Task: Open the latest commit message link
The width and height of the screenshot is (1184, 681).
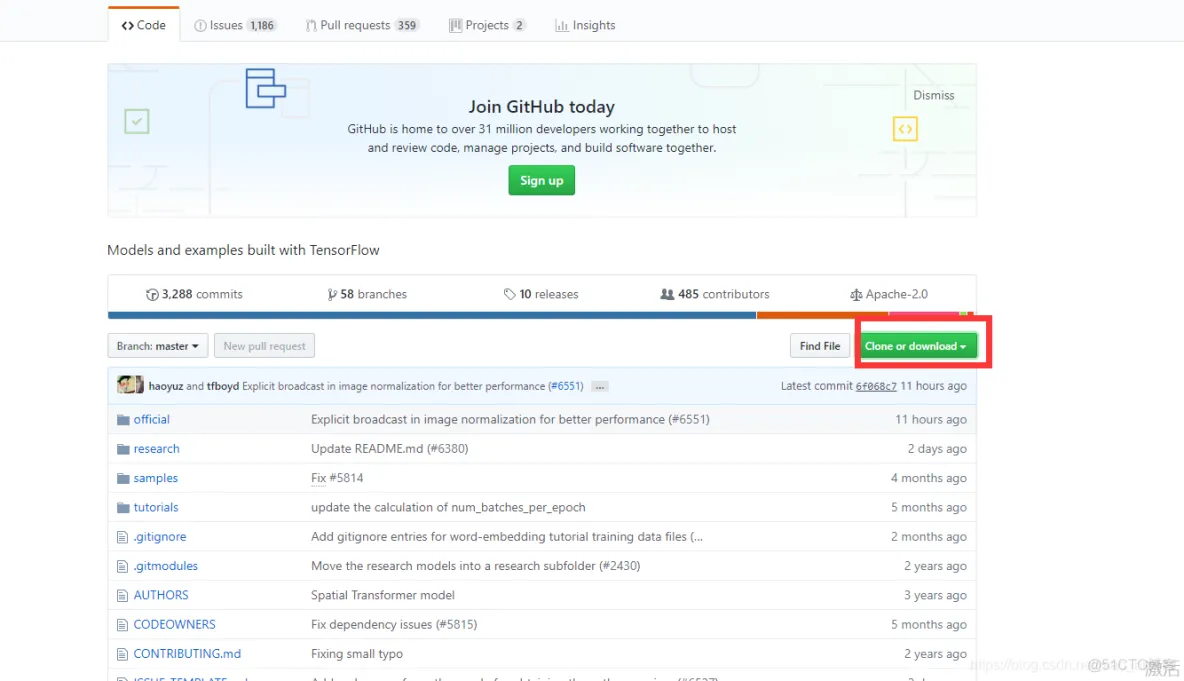Action: (393, 386)
